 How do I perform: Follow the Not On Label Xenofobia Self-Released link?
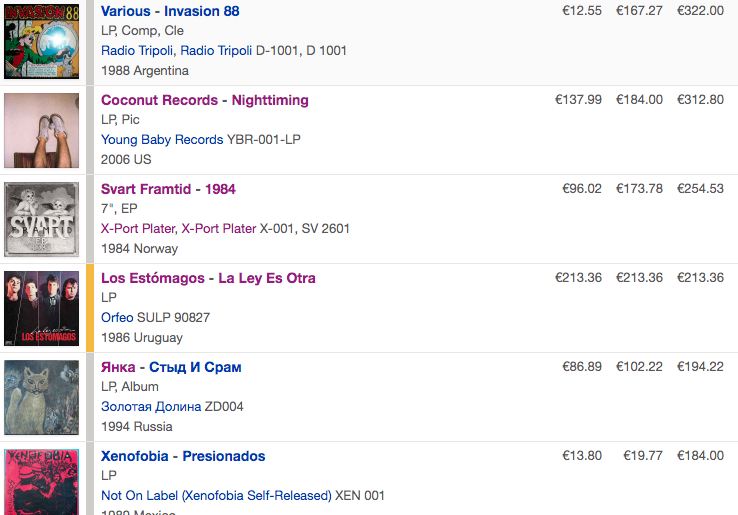216,495
